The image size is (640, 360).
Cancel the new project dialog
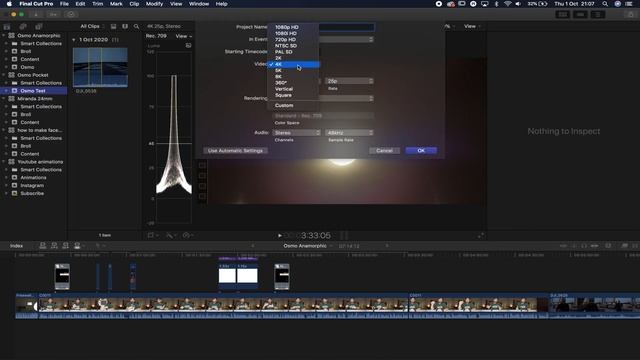384,151
